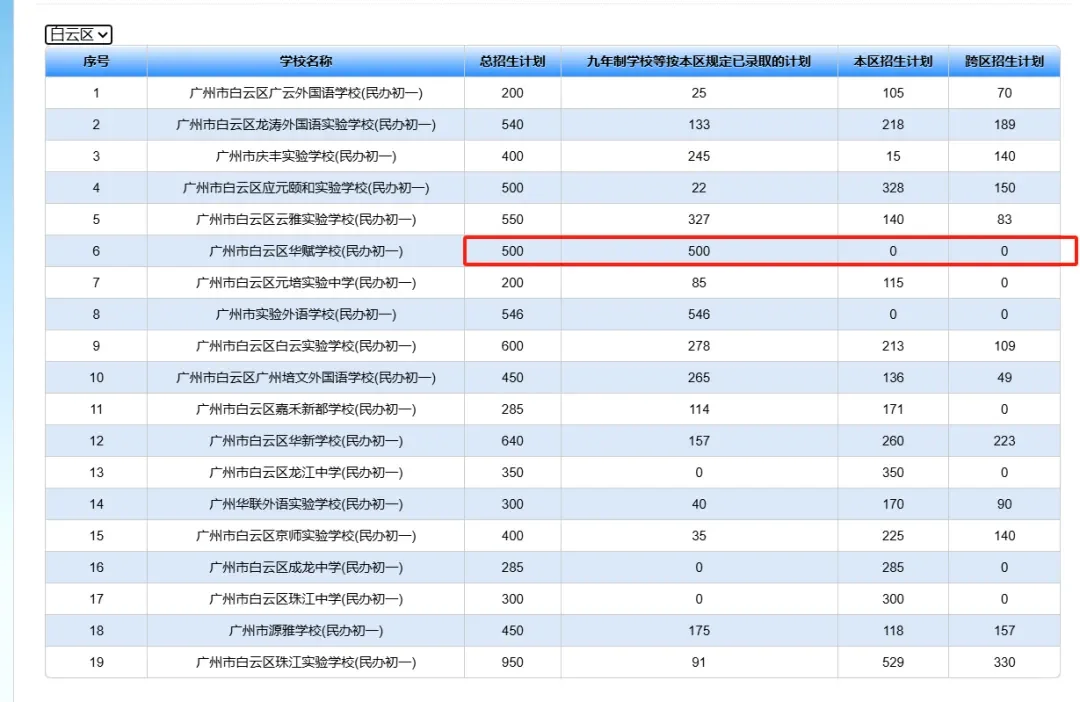
Task: Click total plan 640 for 华新学校
Action: coord(512,442)
